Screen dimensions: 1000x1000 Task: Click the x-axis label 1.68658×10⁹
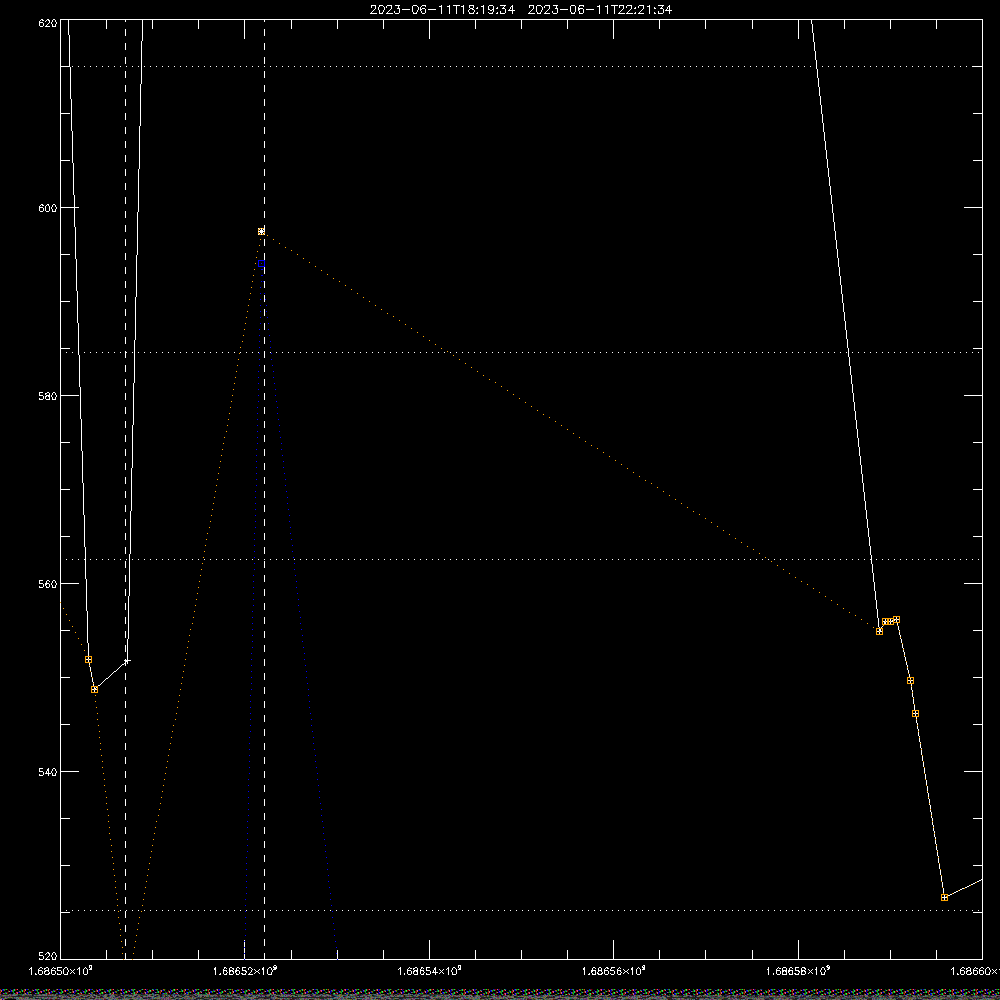point(798,971)
